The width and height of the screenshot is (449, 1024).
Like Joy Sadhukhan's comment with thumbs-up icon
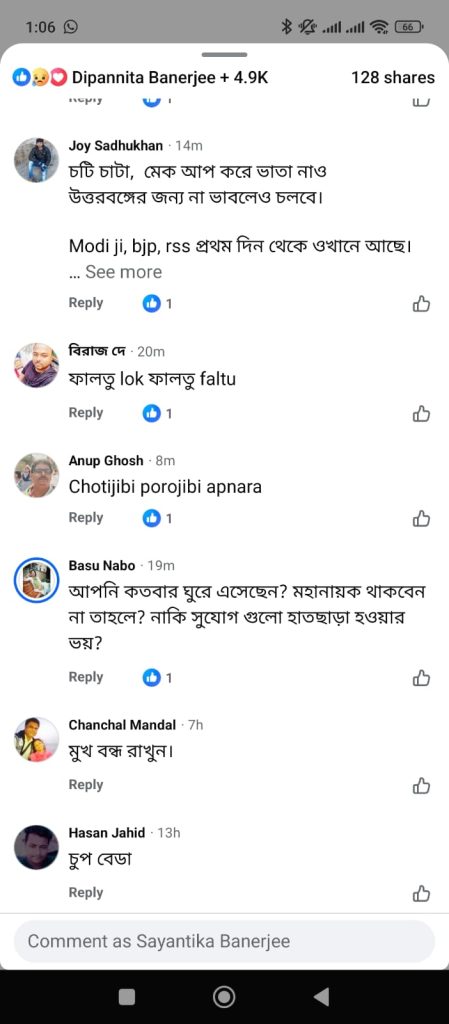(x=422, y=304)
